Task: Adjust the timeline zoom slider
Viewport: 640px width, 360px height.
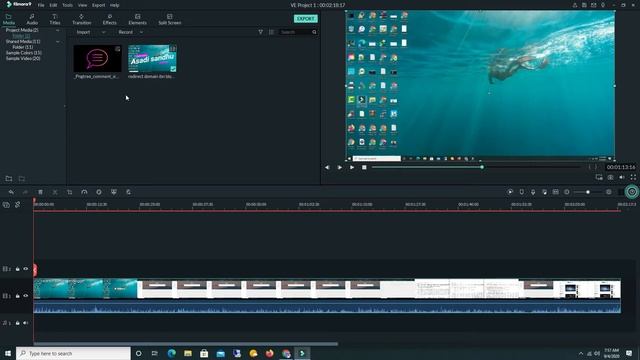Action: coord(587,192)
